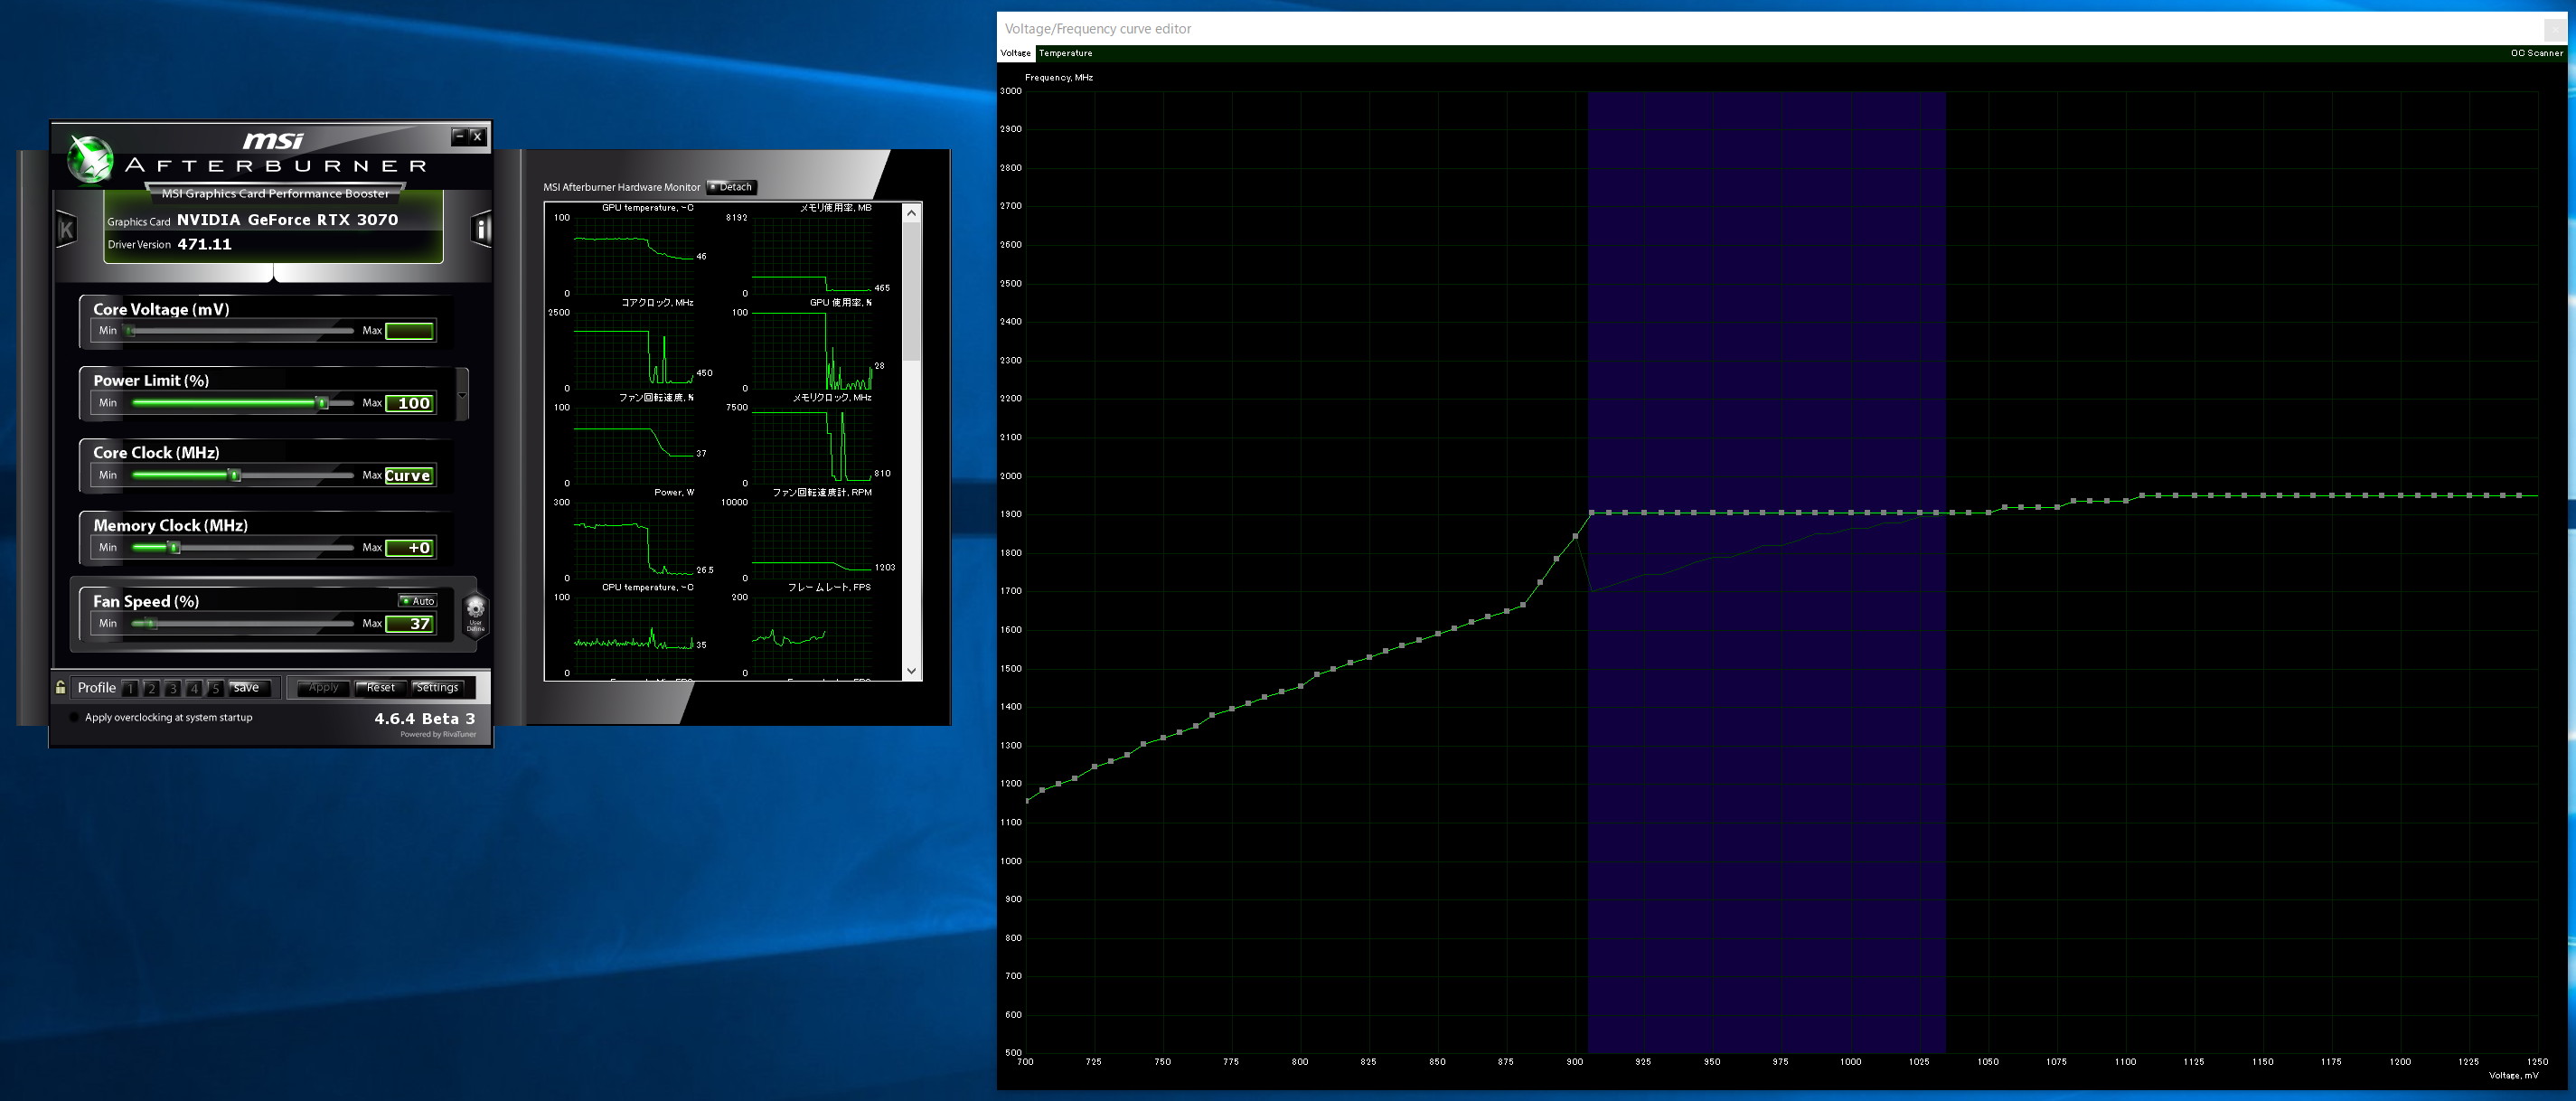Click the Core Voltage slider handle

click(x=130, y=331)
